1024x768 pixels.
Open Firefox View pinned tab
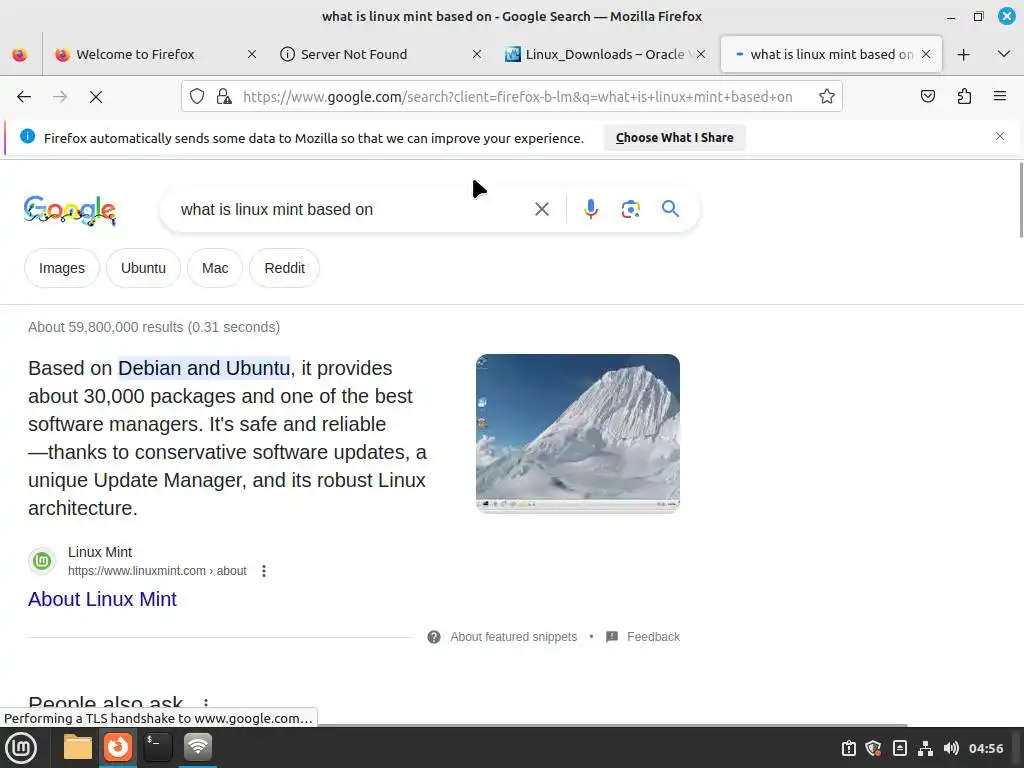(x=20, y=54)
